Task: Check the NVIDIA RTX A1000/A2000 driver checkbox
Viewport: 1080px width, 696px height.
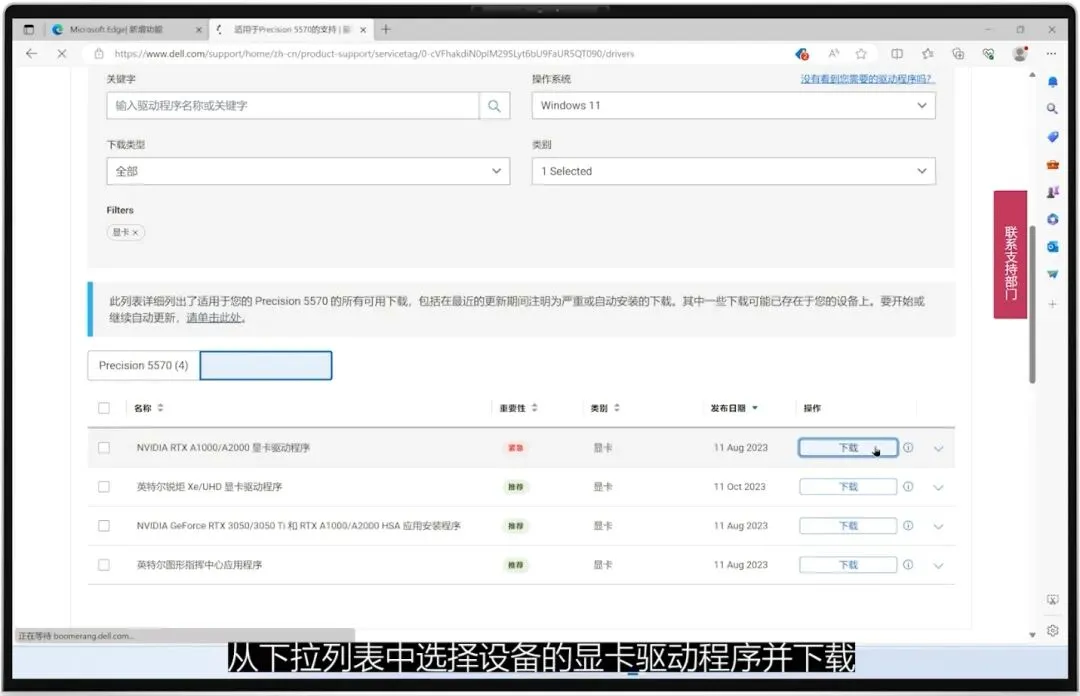Action: click(x=104, y=447)
